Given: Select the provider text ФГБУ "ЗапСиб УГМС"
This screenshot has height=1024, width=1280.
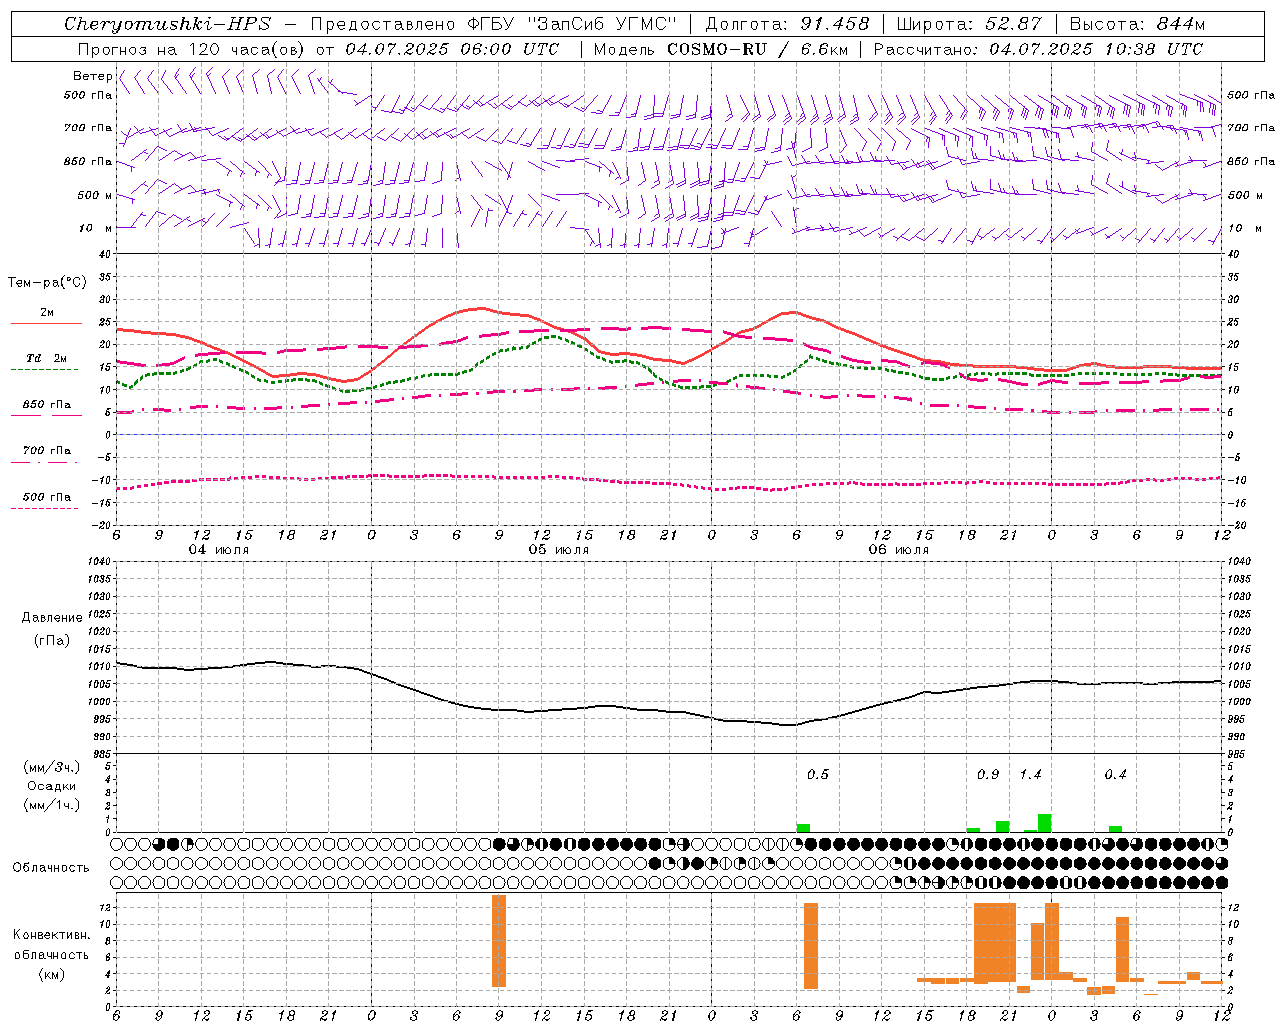Looking at the screenshot, I should [x=573, y=24].
